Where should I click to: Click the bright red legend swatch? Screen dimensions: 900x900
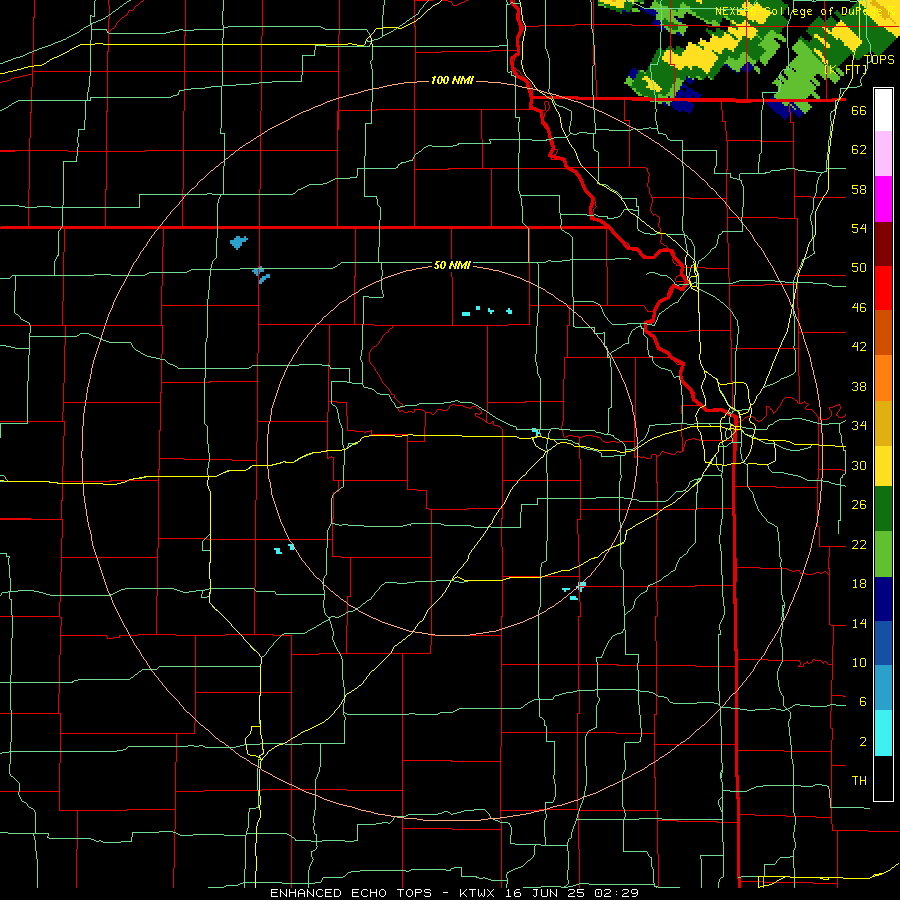(883, 288)
